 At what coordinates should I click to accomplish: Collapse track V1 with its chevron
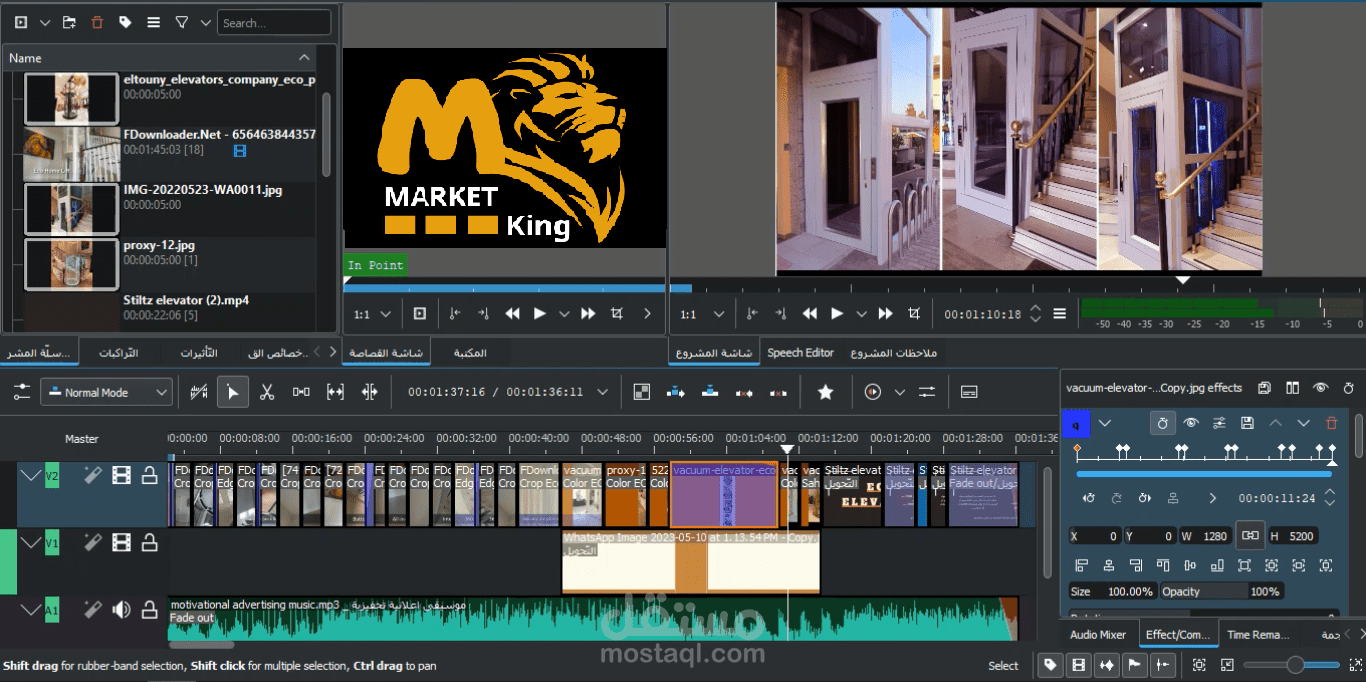coord(32,543)
